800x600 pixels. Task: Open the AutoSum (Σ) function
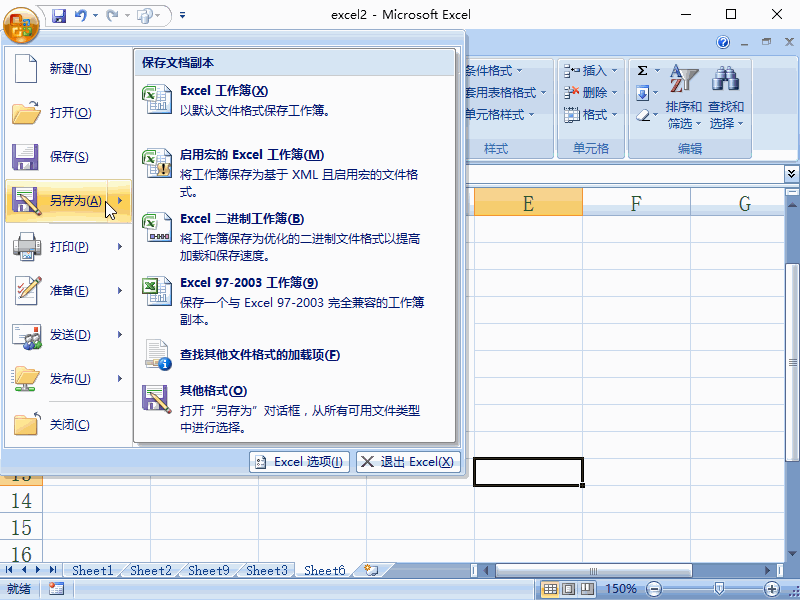click(x=641, y=70)
